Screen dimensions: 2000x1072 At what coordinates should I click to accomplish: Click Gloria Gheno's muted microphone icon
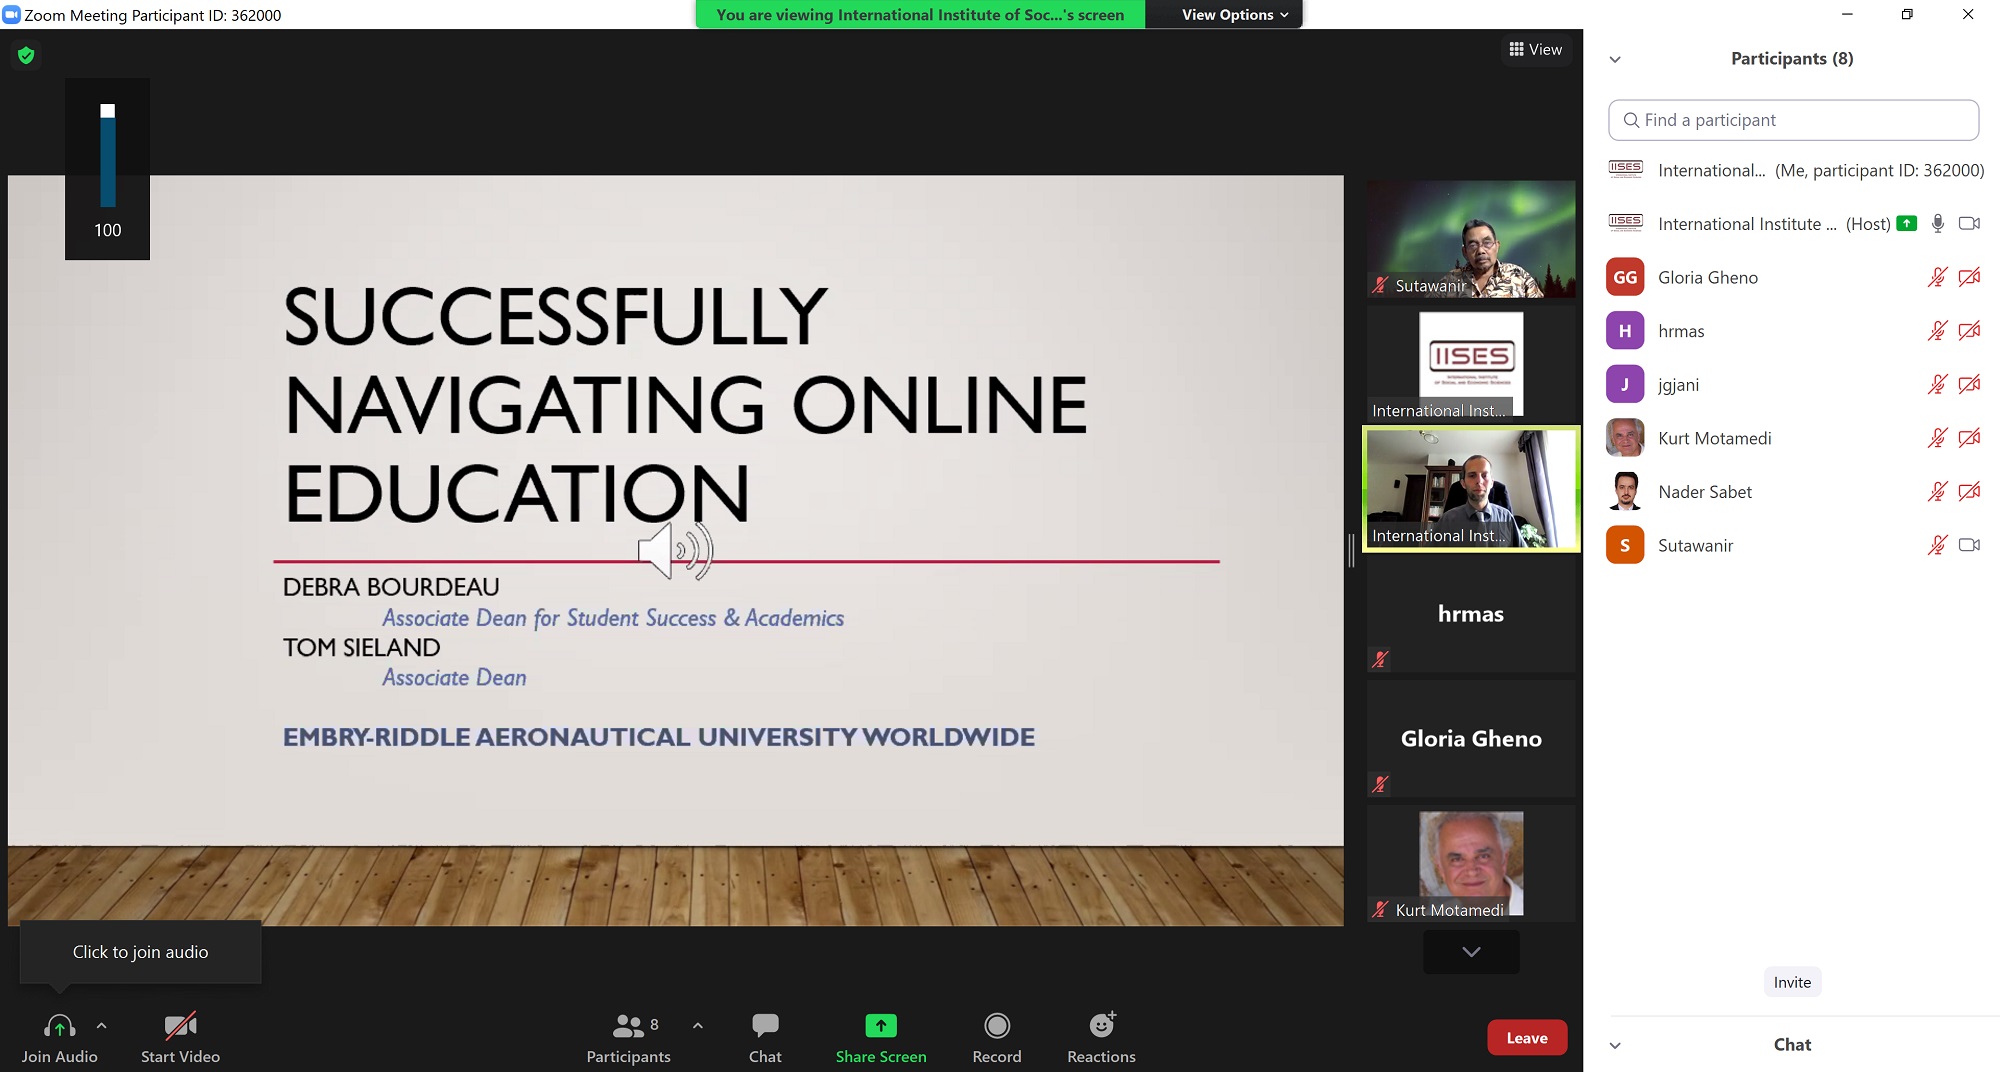1938,277
